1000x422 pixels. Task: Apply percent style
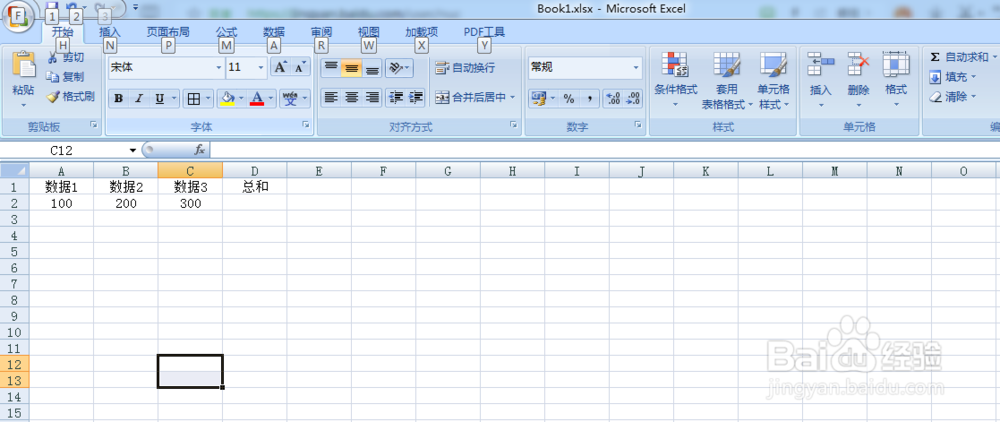(x=569, y=98)
